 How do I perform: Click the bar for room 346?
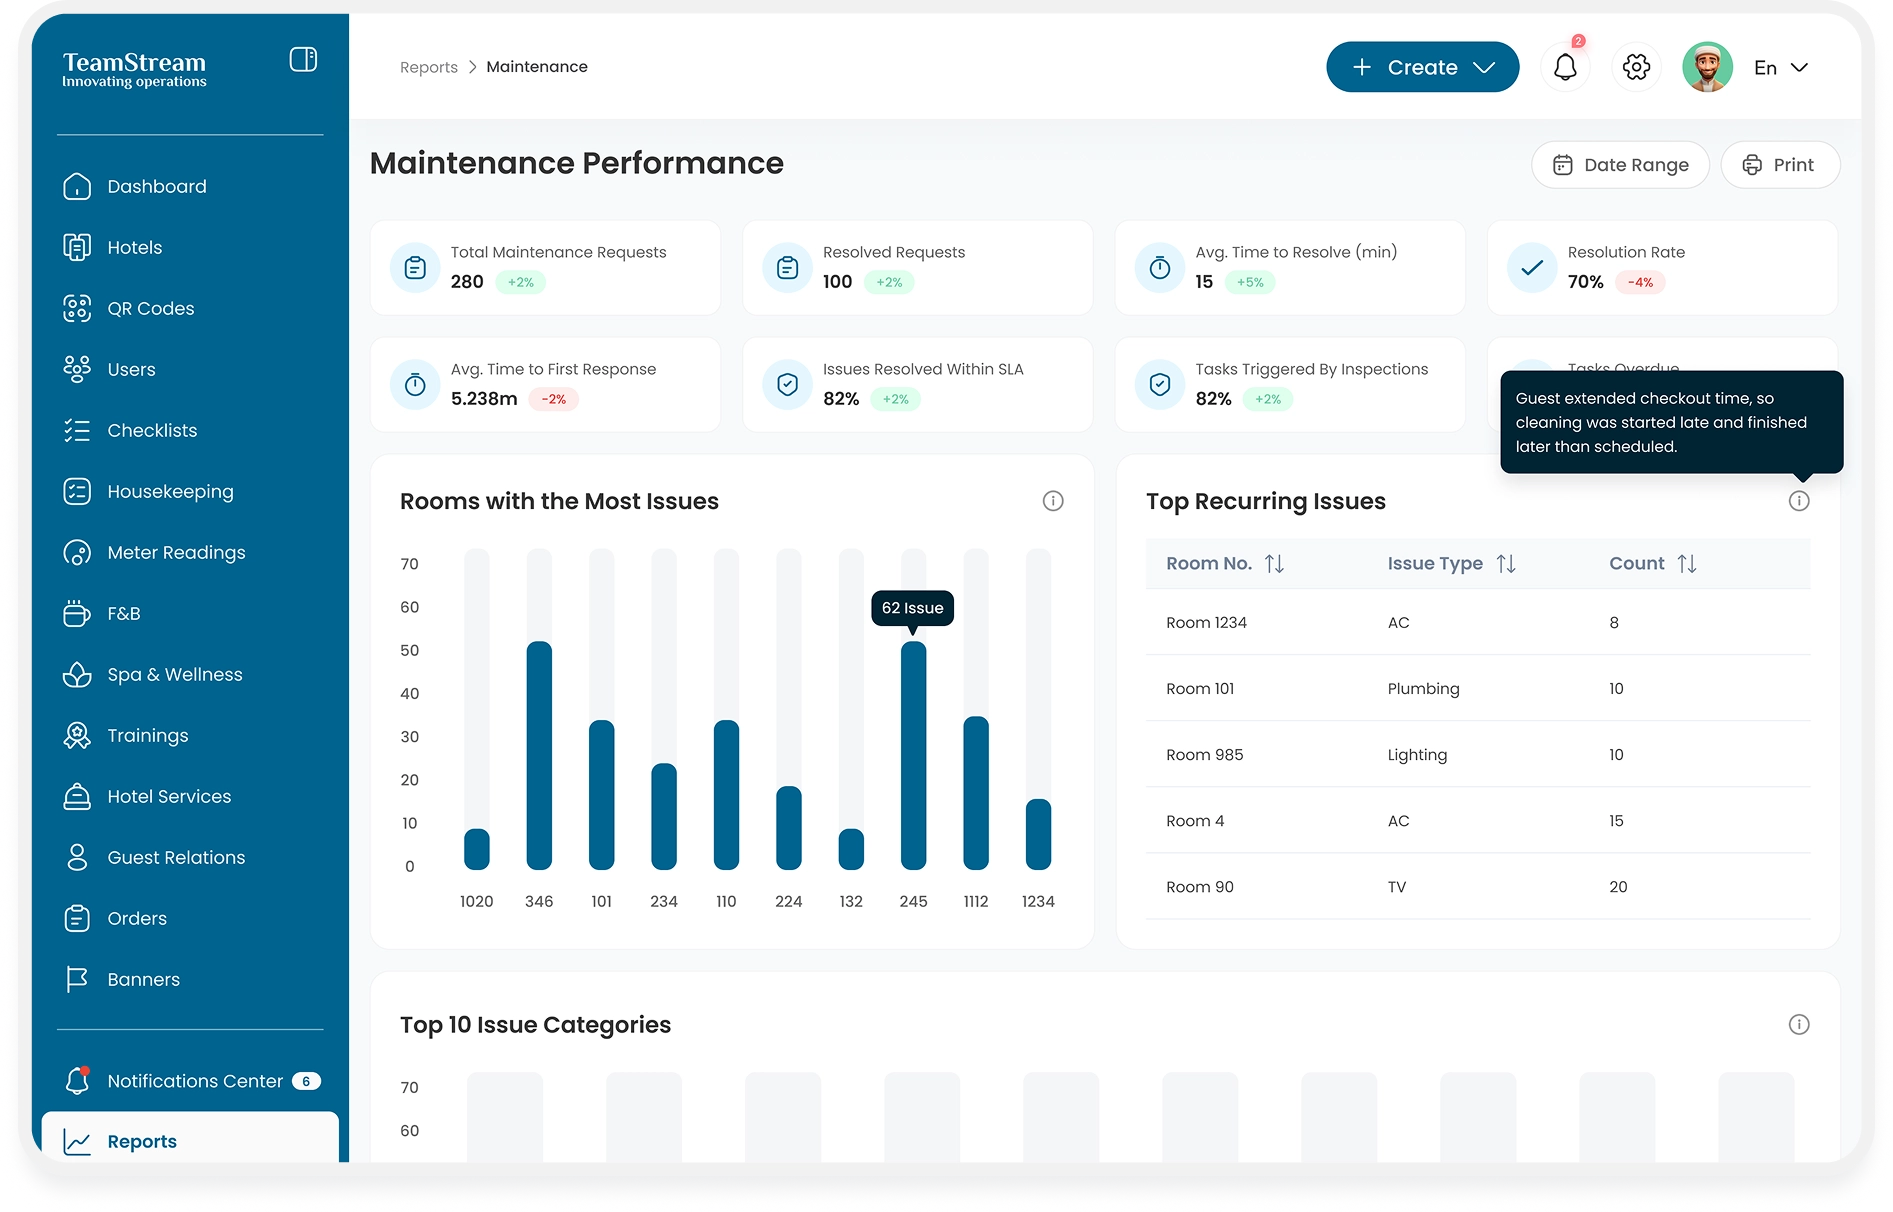tap(539, 755)
